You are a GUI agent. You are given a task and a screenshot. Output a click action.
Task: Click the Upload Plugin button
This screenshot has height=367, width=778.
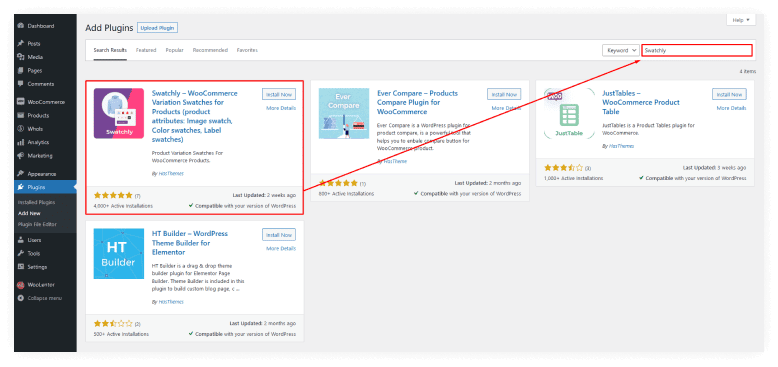pos(157,28)
